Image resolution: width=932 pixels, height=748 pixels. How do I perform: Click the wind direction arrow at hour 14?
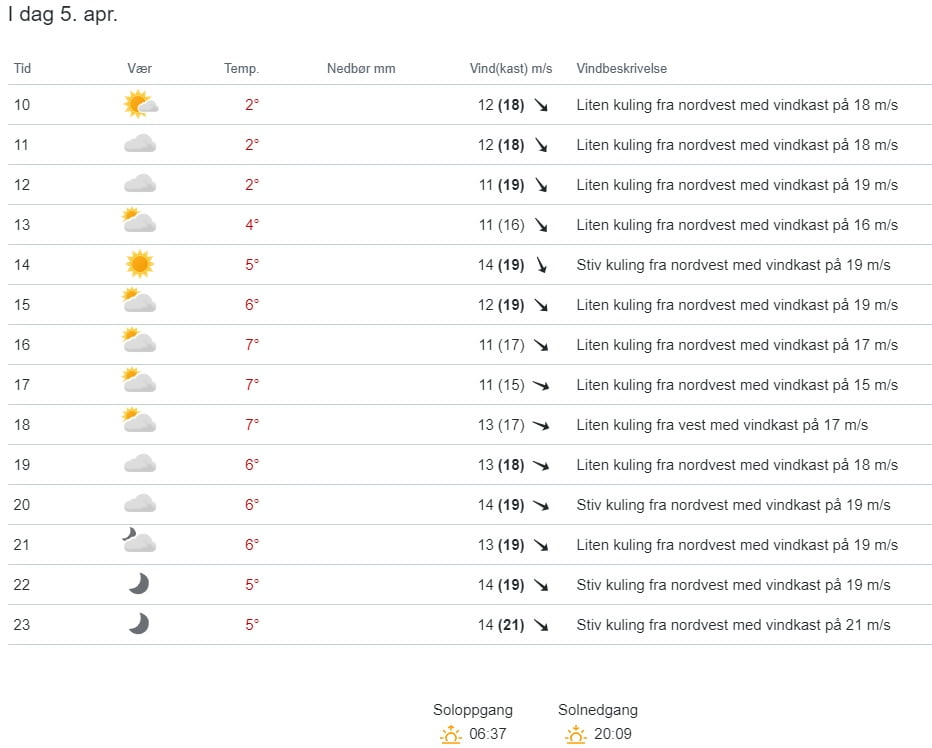pos(541,265)
